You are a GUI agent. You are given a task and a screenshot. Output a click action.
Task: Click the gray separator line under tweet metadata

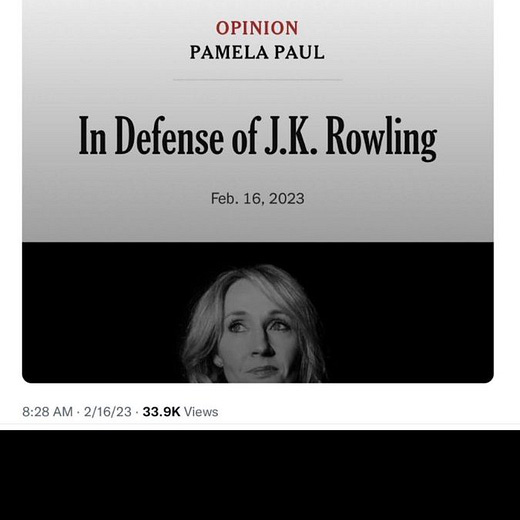point(260,426)
